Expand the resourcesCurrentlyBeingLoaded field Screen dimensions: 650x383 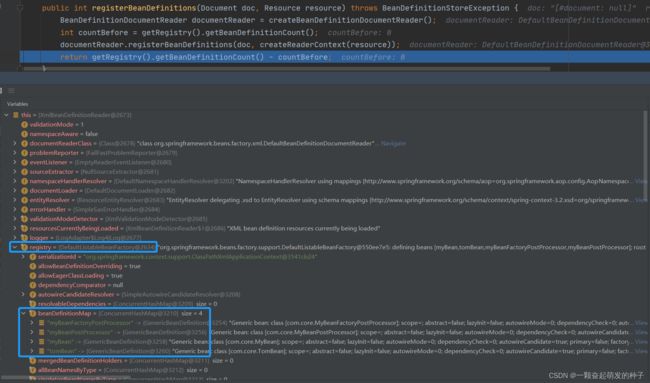click(15, 228)
